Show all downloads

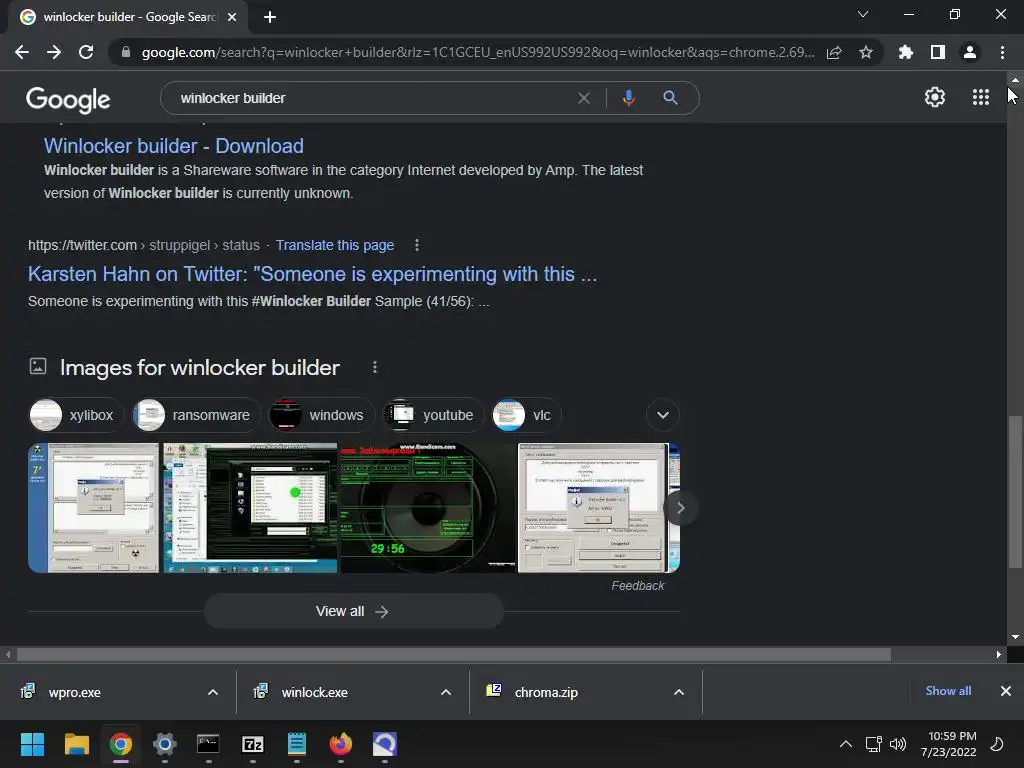point(948,691)
